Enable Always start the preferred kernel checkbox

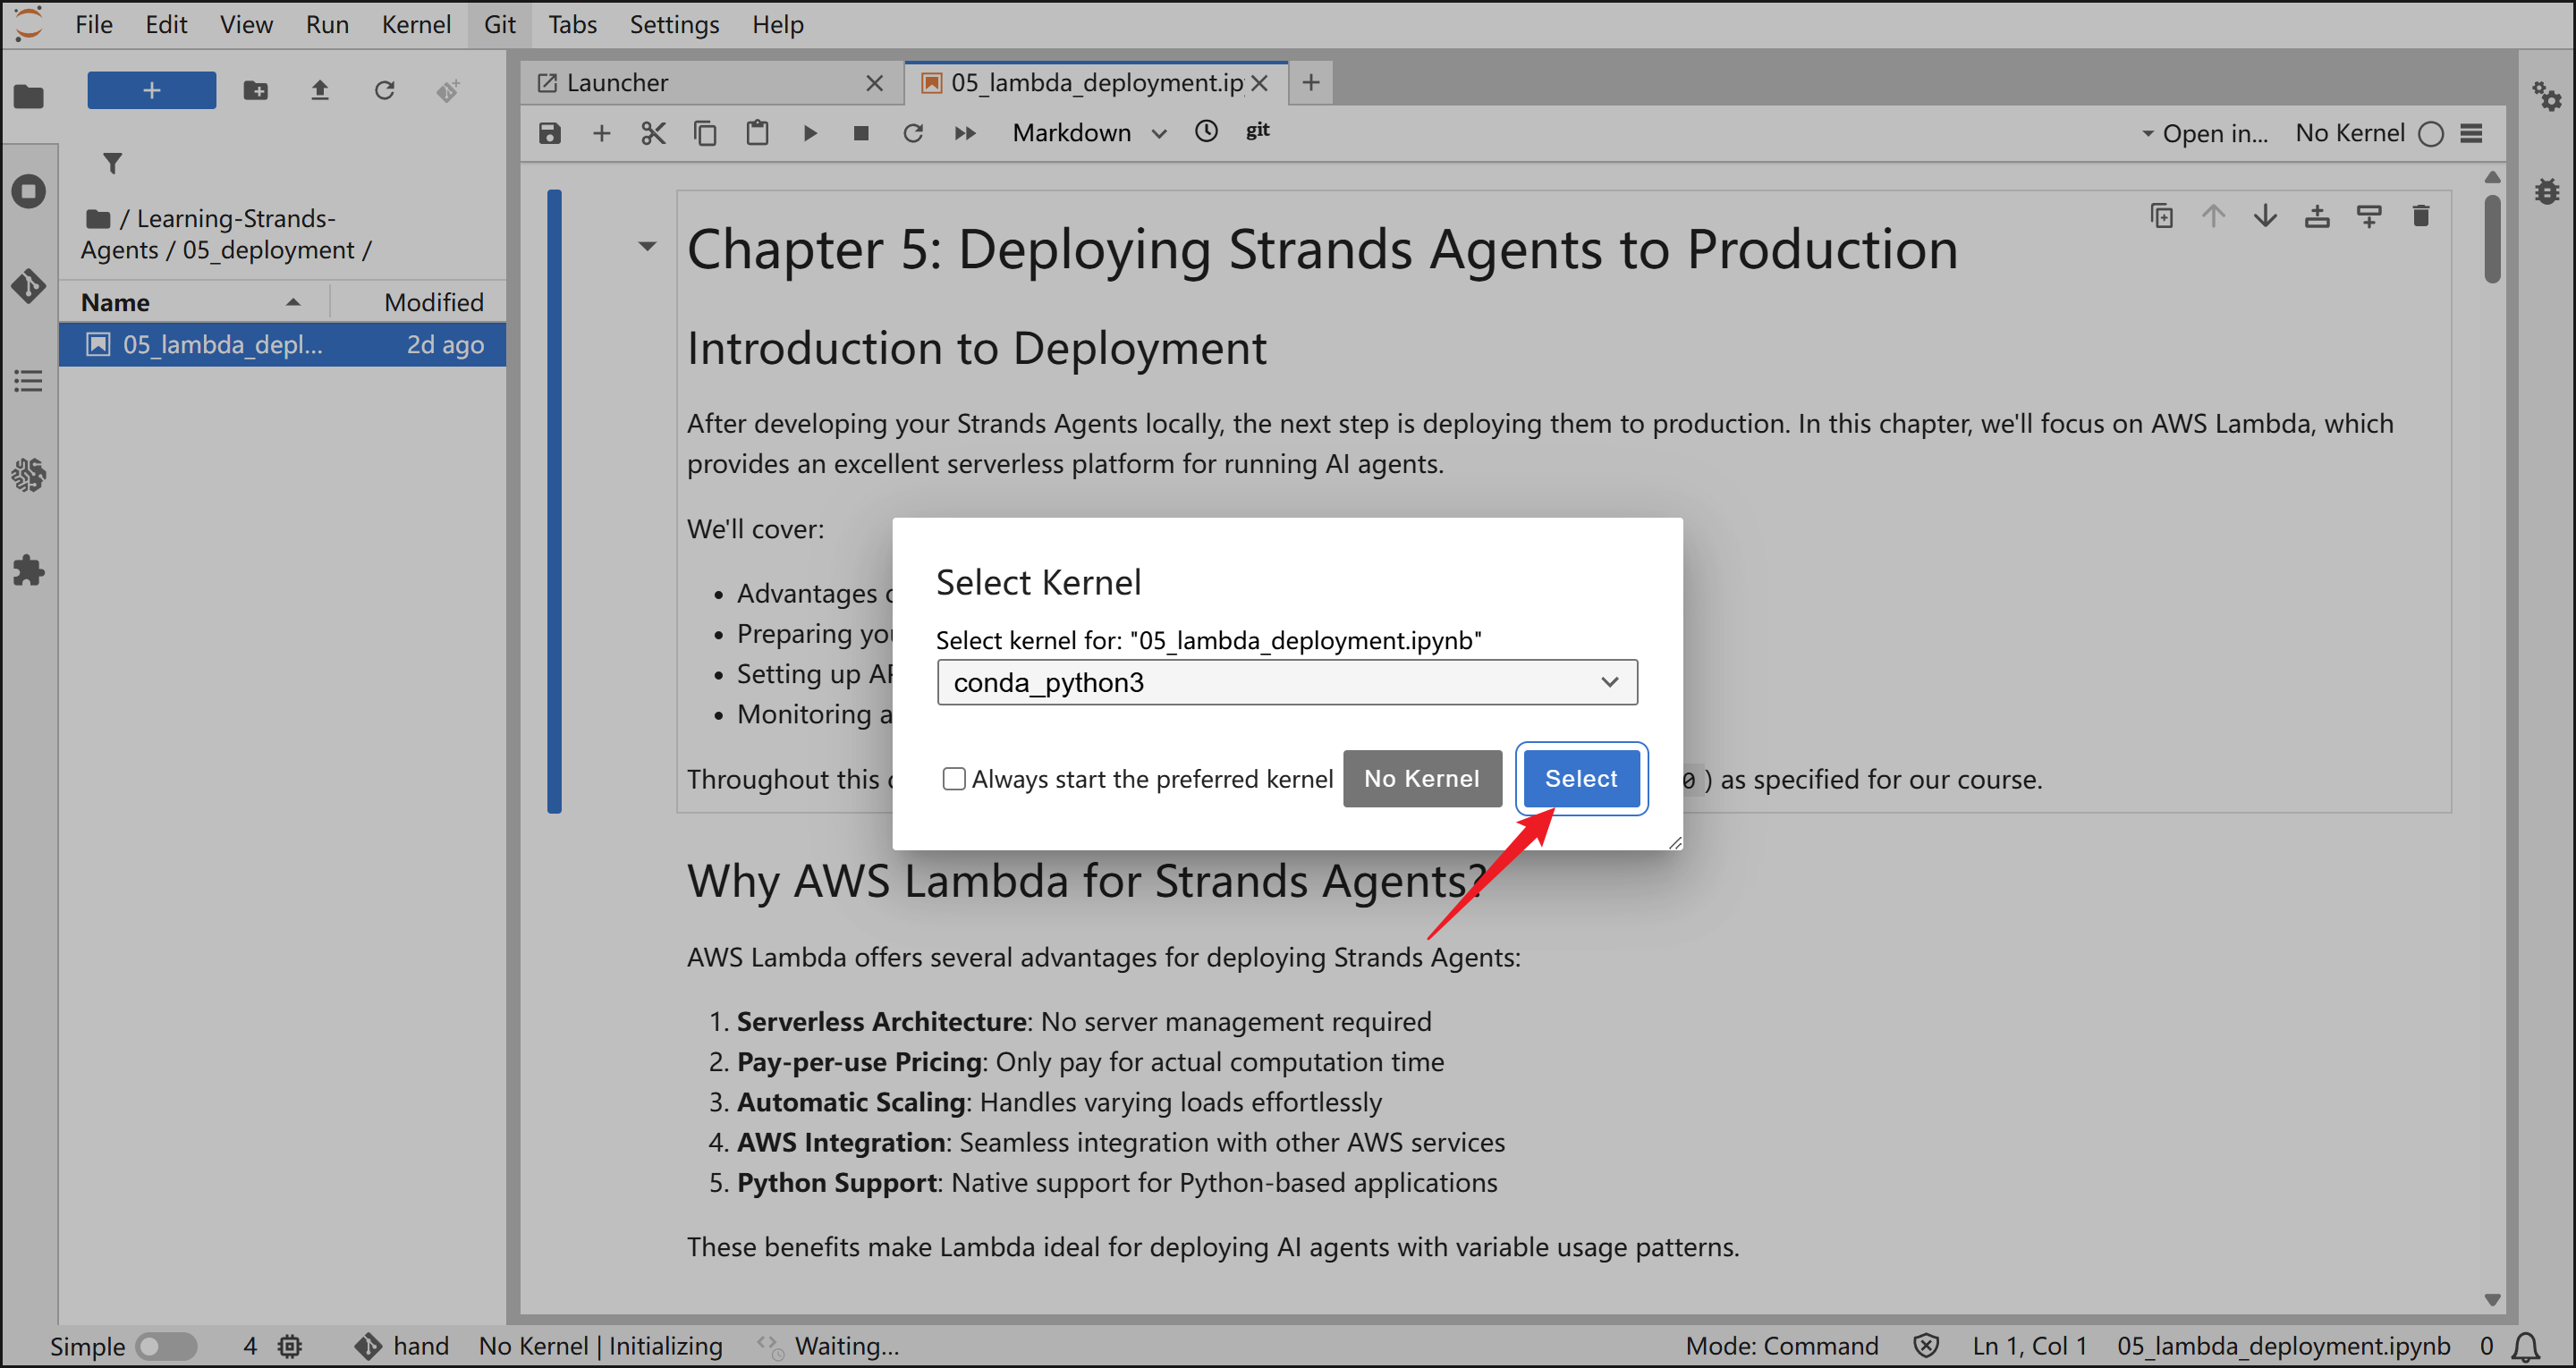pos(953,778)
